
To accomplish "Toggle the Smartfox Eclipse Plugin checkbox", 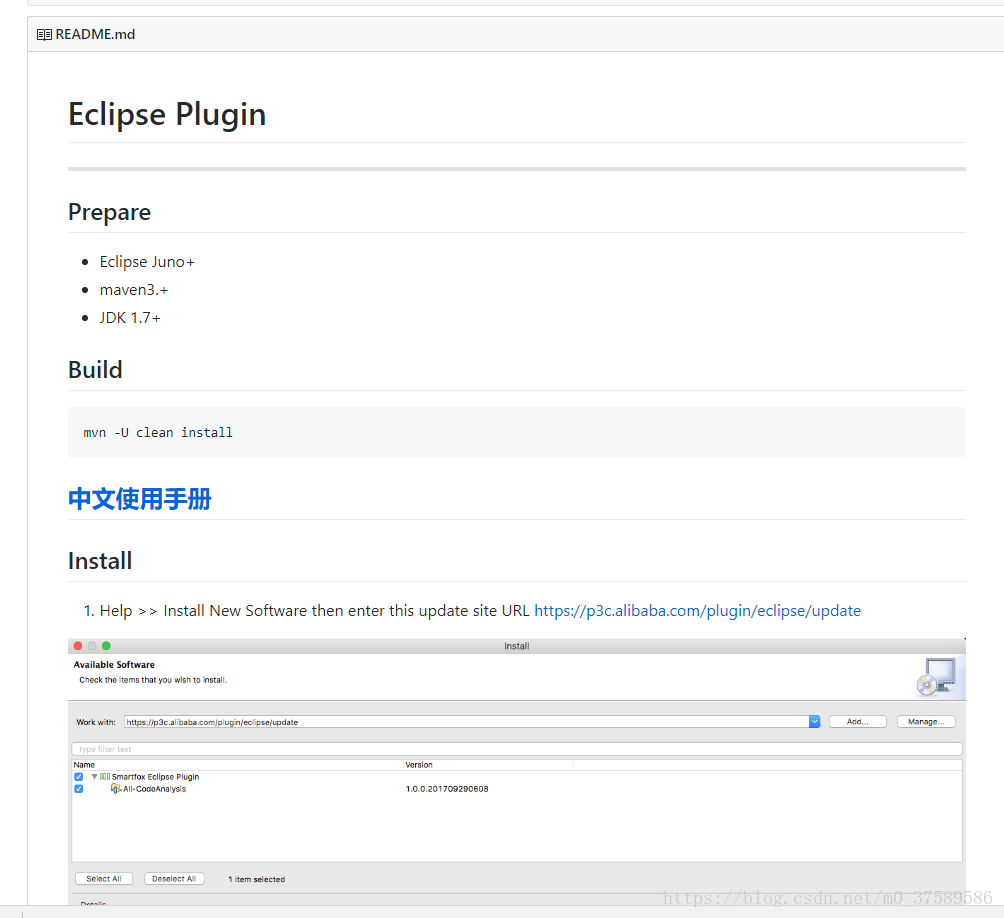I will 79,777.
